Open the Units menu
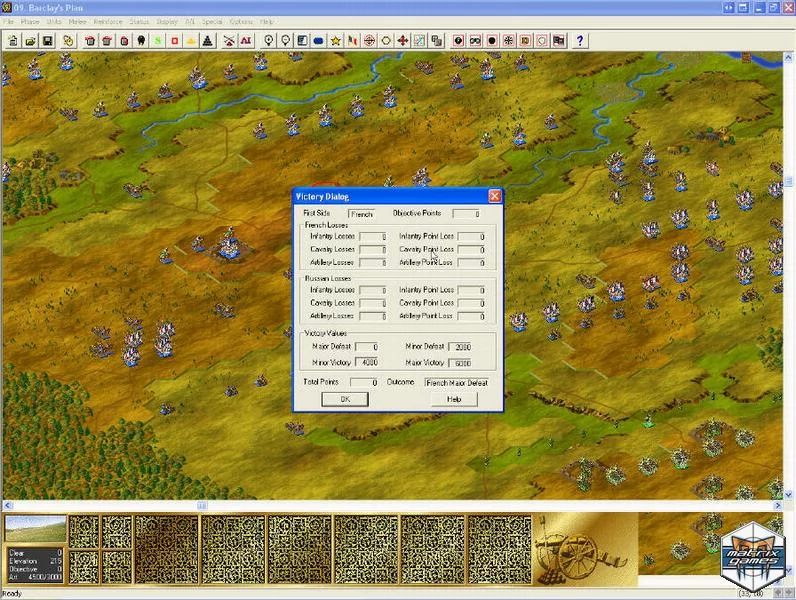This screenshot has height=600, width=796. [x=54, y=22]
